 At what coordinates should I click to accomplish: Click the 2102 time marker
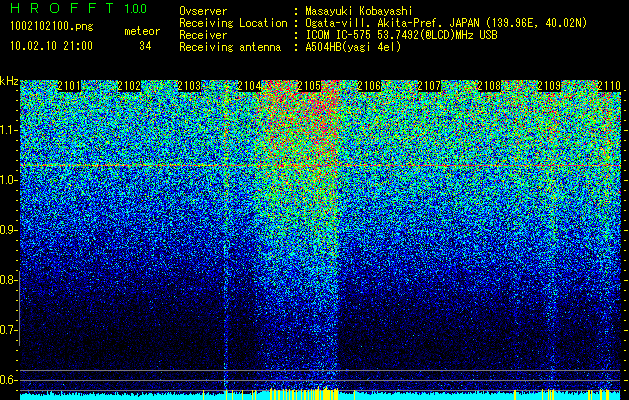129,86
